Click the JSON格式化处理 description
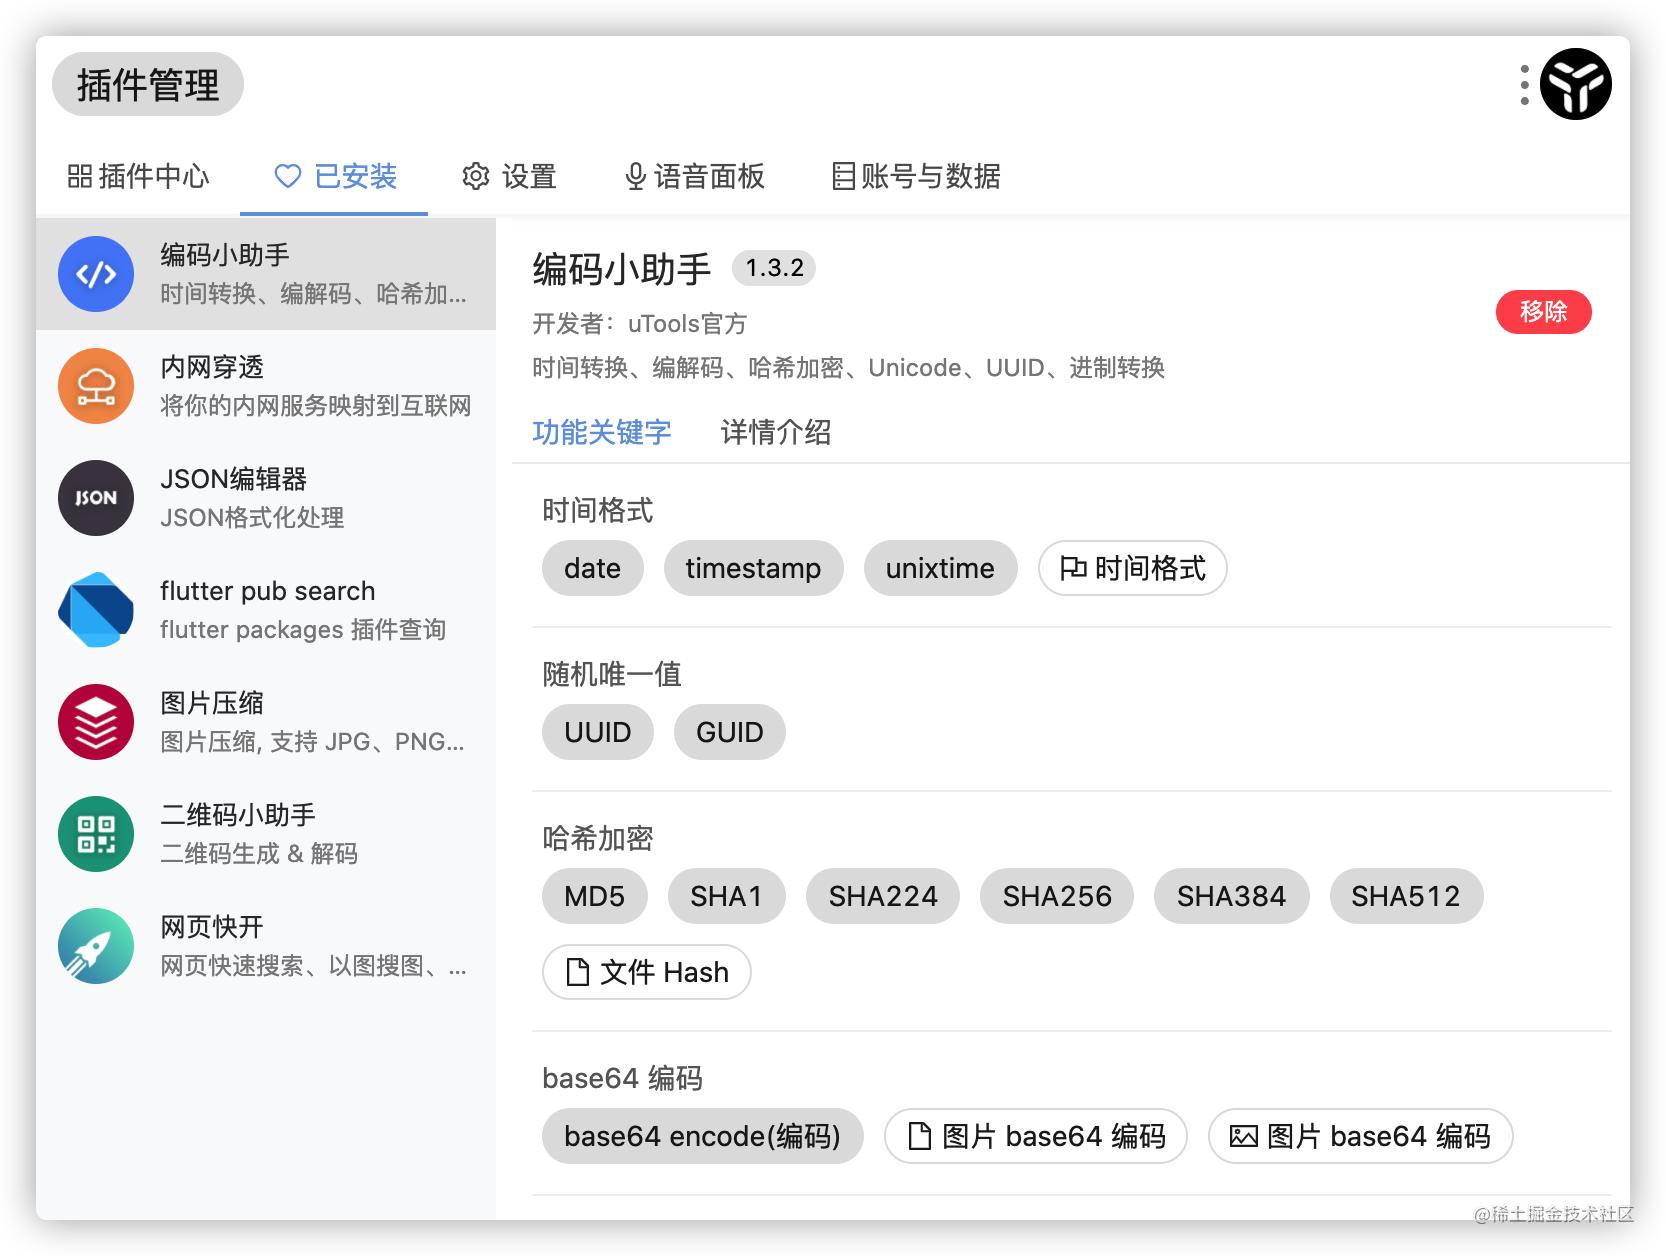Viewport: 1666px width, 1256px height. click(252, 517)
